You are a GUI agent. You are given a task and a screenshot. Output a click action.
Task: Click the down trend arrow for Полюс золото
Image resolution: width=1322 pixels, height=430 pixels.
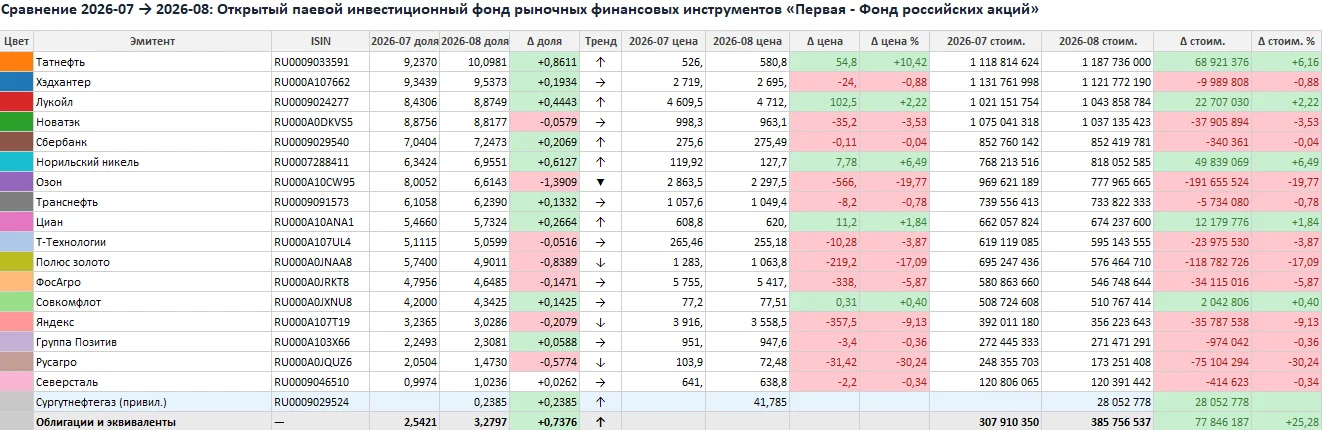click(600, 261)
